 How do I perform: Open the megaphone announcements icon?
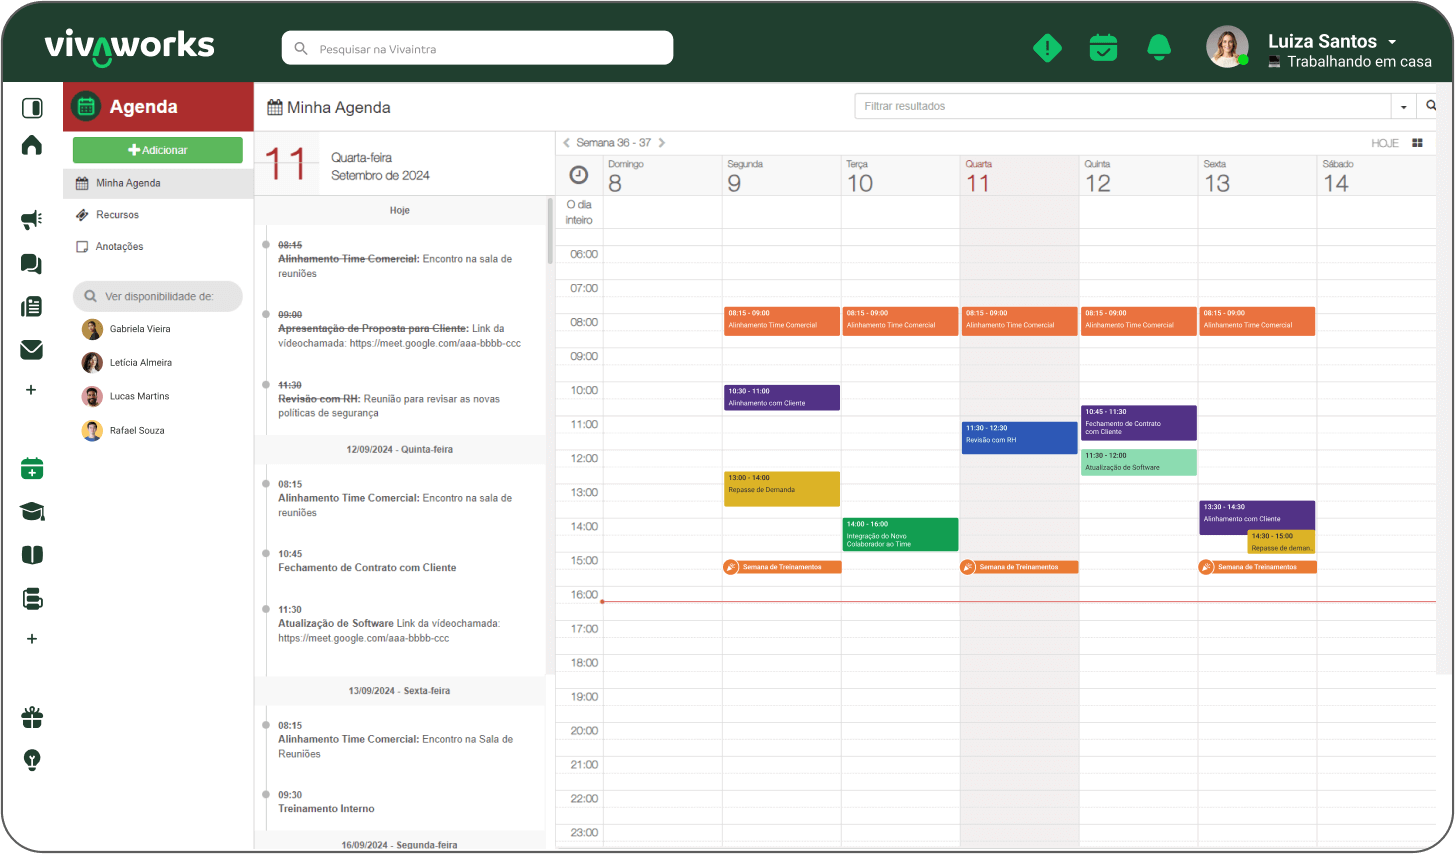click(32, 220)
